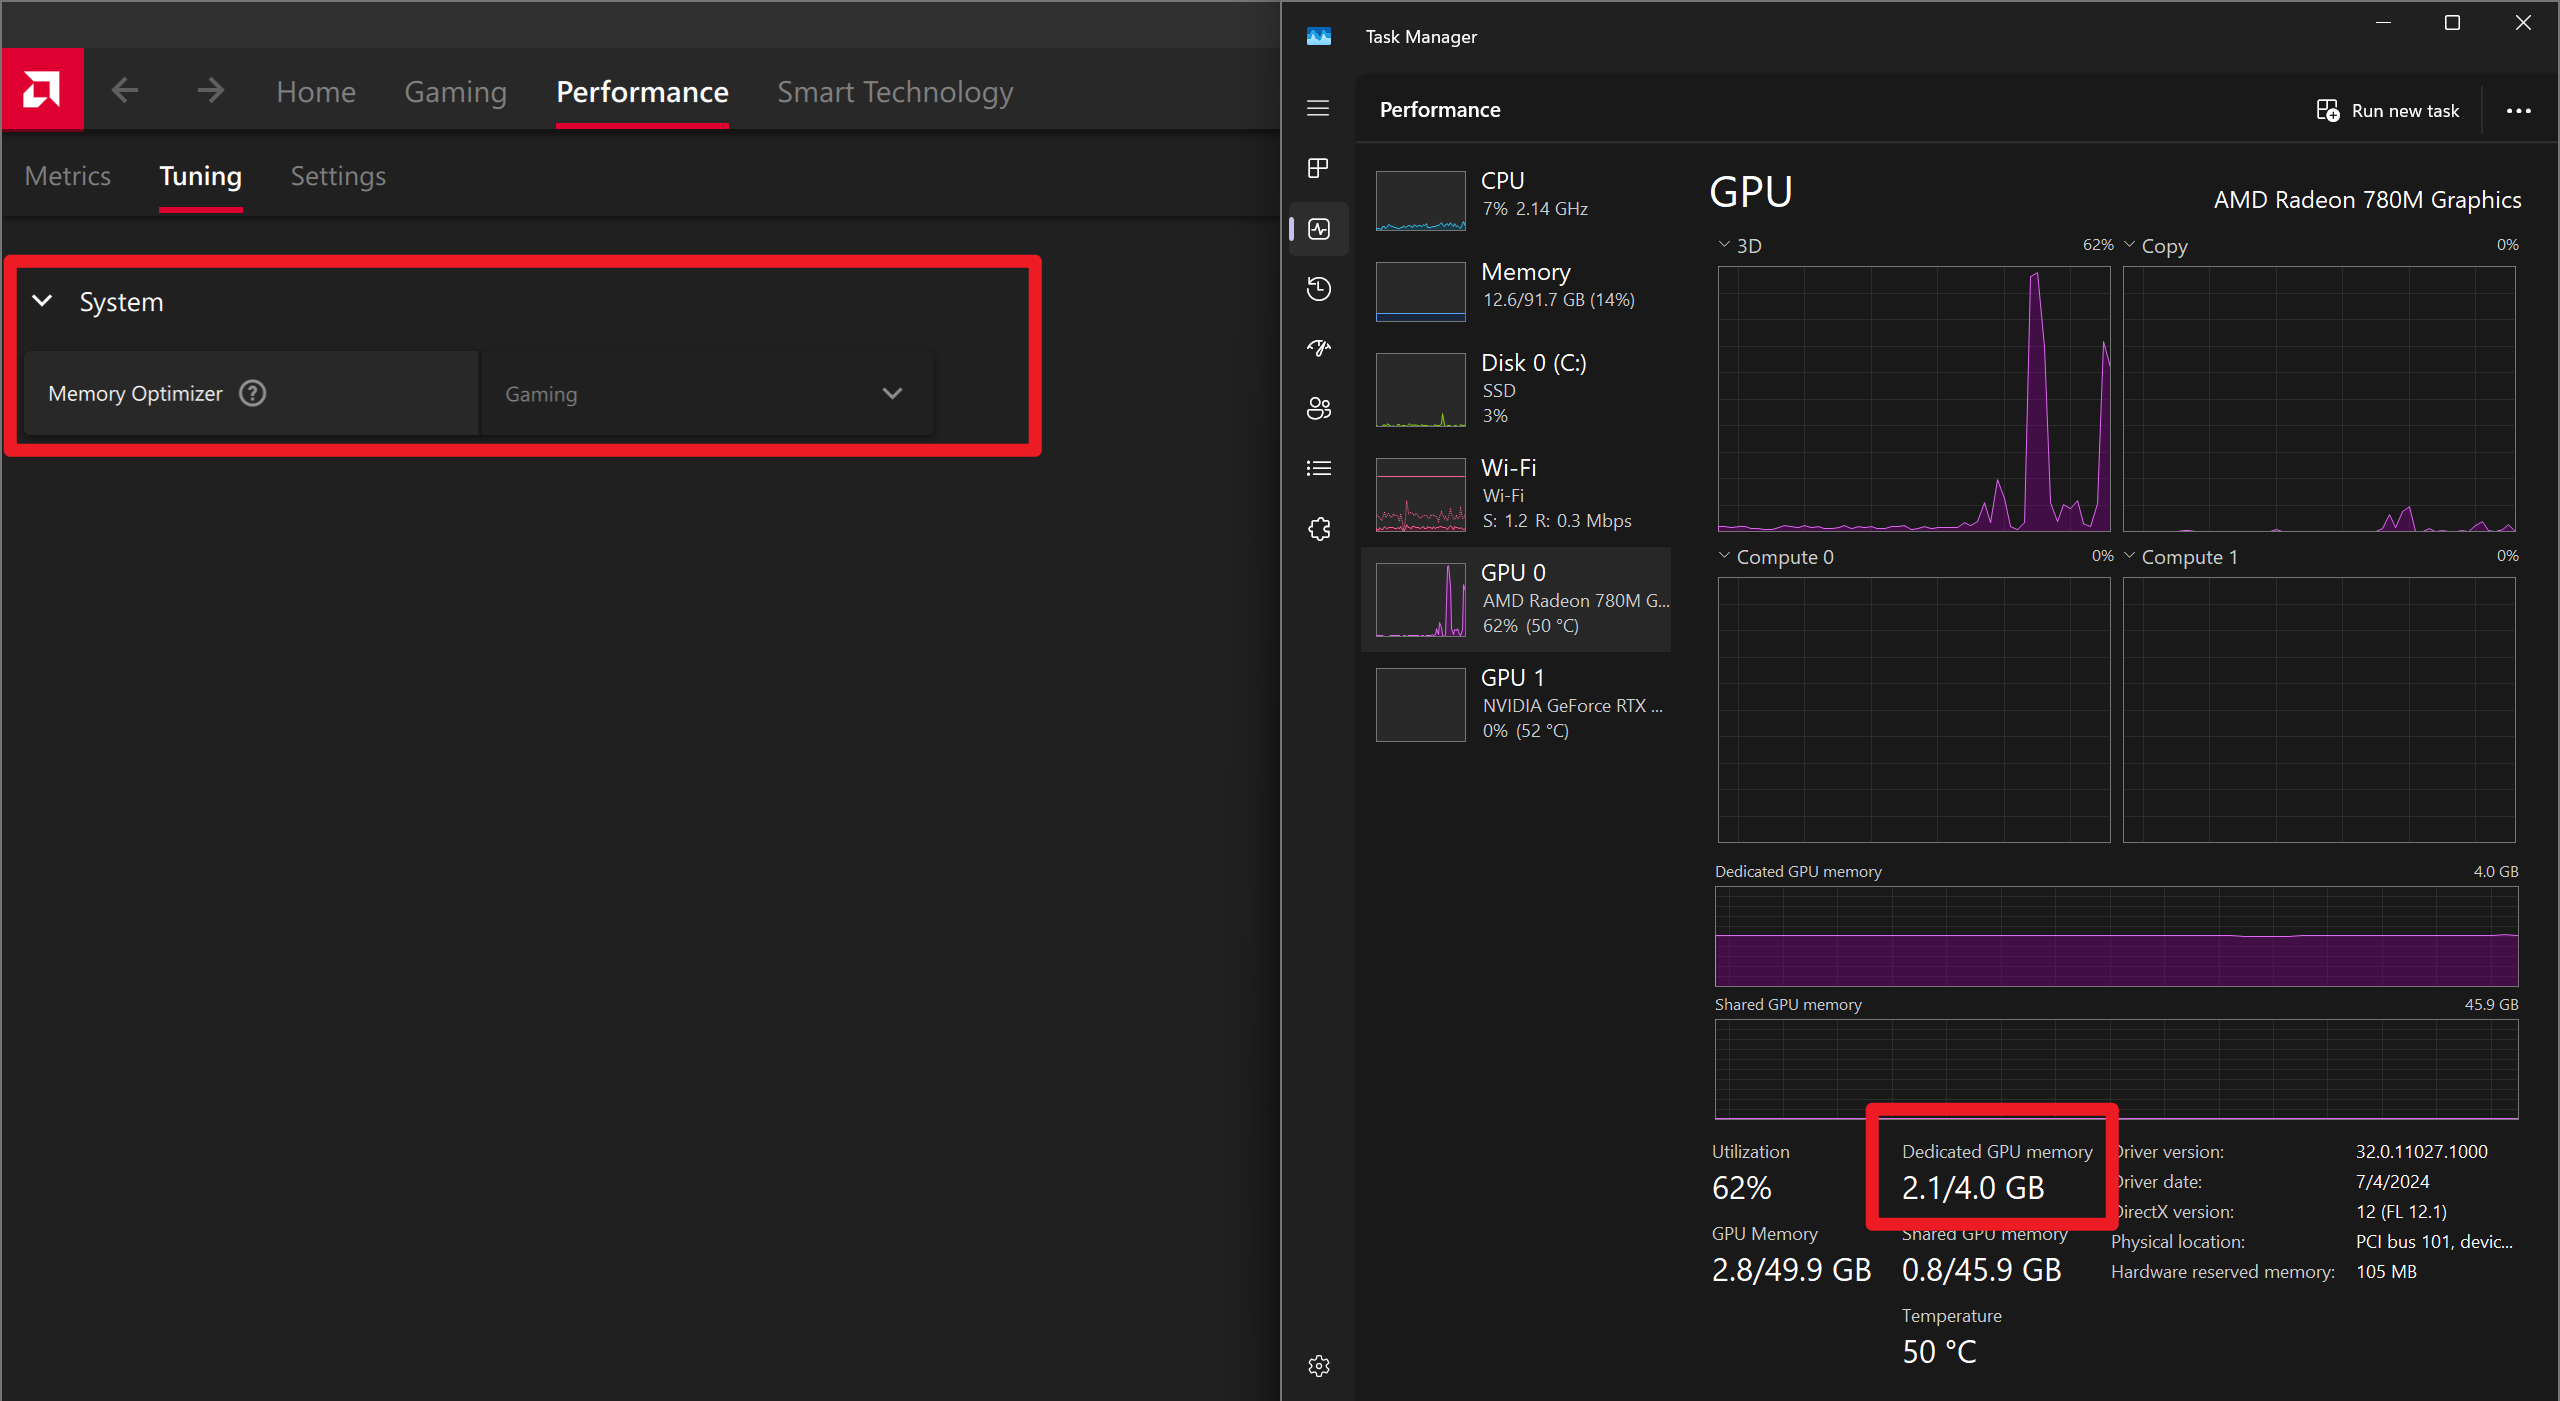Click the Memory Optimizer help icon
Image resolution: width=2560 pixels, height=1401 pixels.
[253, 393]
